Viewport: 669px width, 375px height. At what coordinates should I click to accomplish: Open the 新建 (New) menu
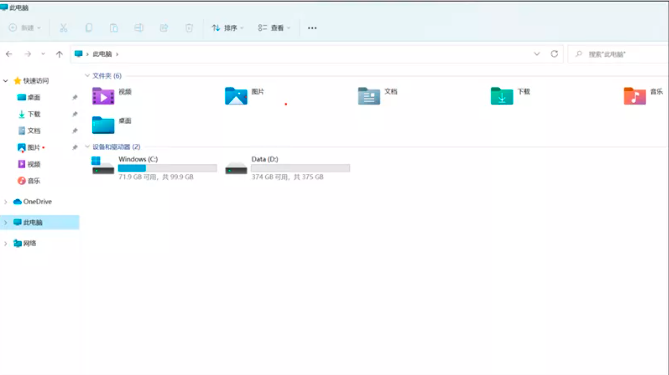25,28
